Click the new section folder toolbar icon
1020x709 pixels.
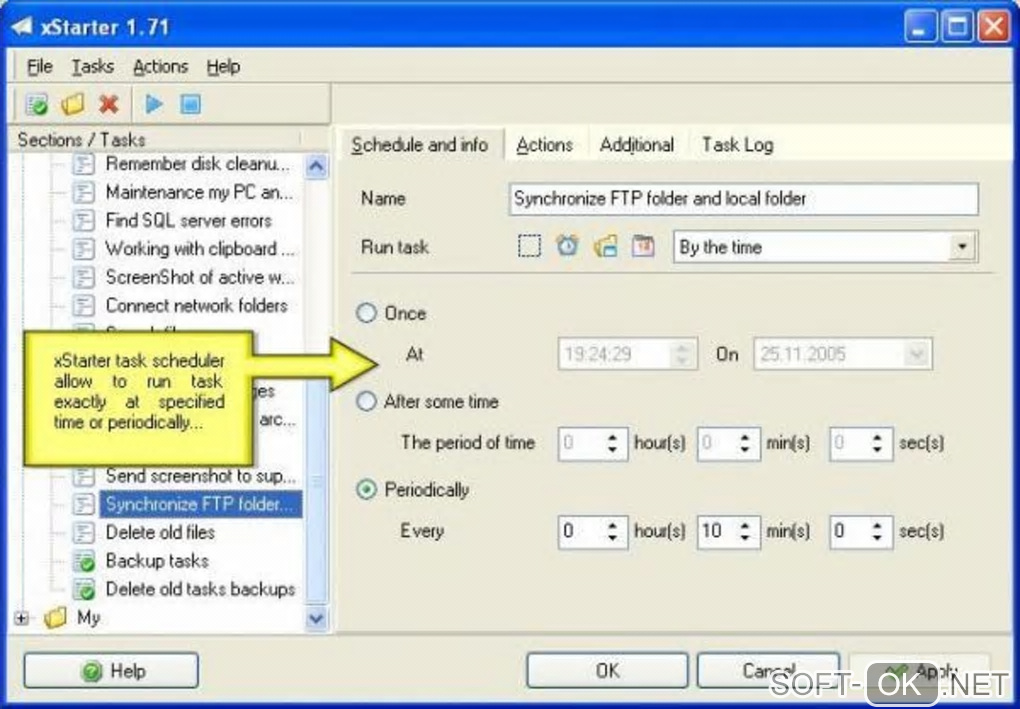click(x=73, y=104)
